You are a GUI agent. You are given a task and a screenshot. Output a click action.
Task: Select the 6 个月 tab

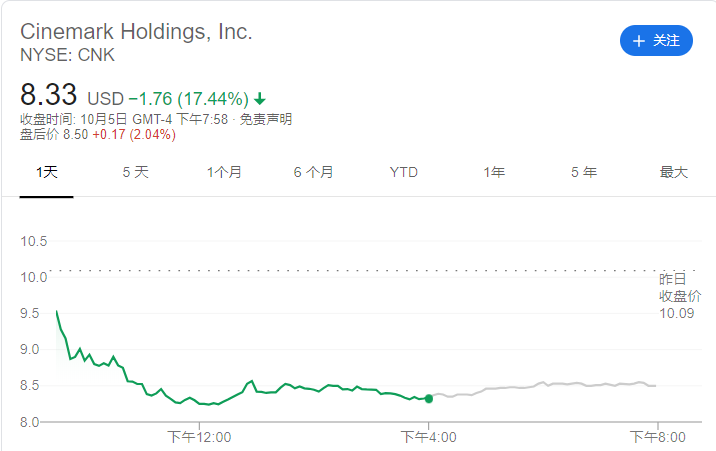313,172
